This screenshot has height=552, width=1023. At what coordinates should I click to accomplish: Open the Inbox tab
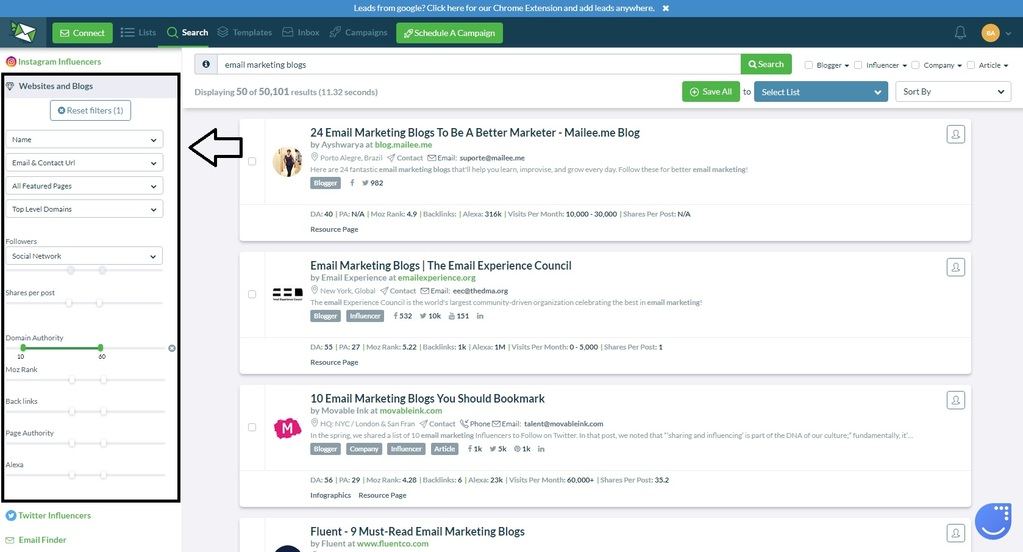pos(301,32)
